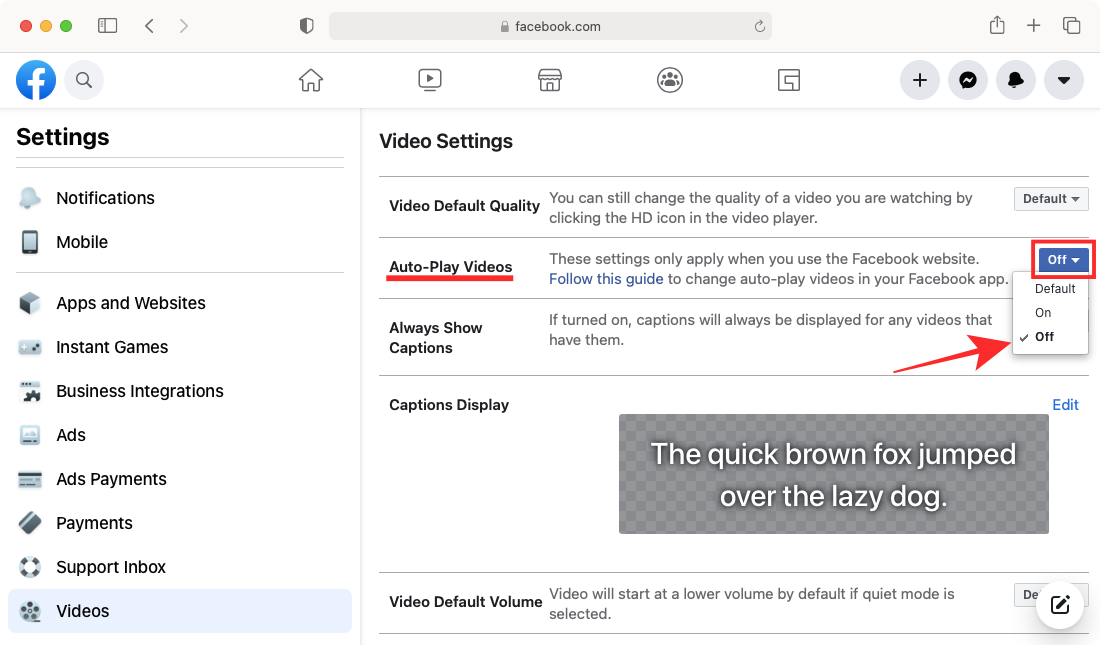The width and height of the screenshot is (1100, 645).
Task: Click the Safari Share icon
Action: pyautogui.click(x=997, y=26)
